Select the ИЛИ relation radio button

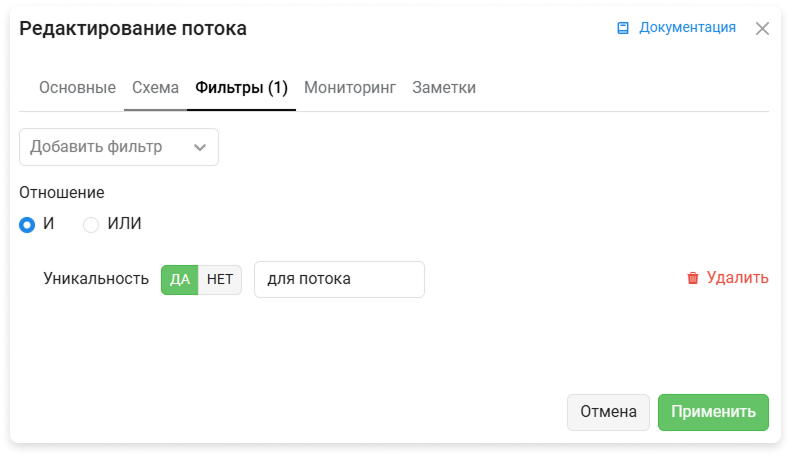pos(91,224)
